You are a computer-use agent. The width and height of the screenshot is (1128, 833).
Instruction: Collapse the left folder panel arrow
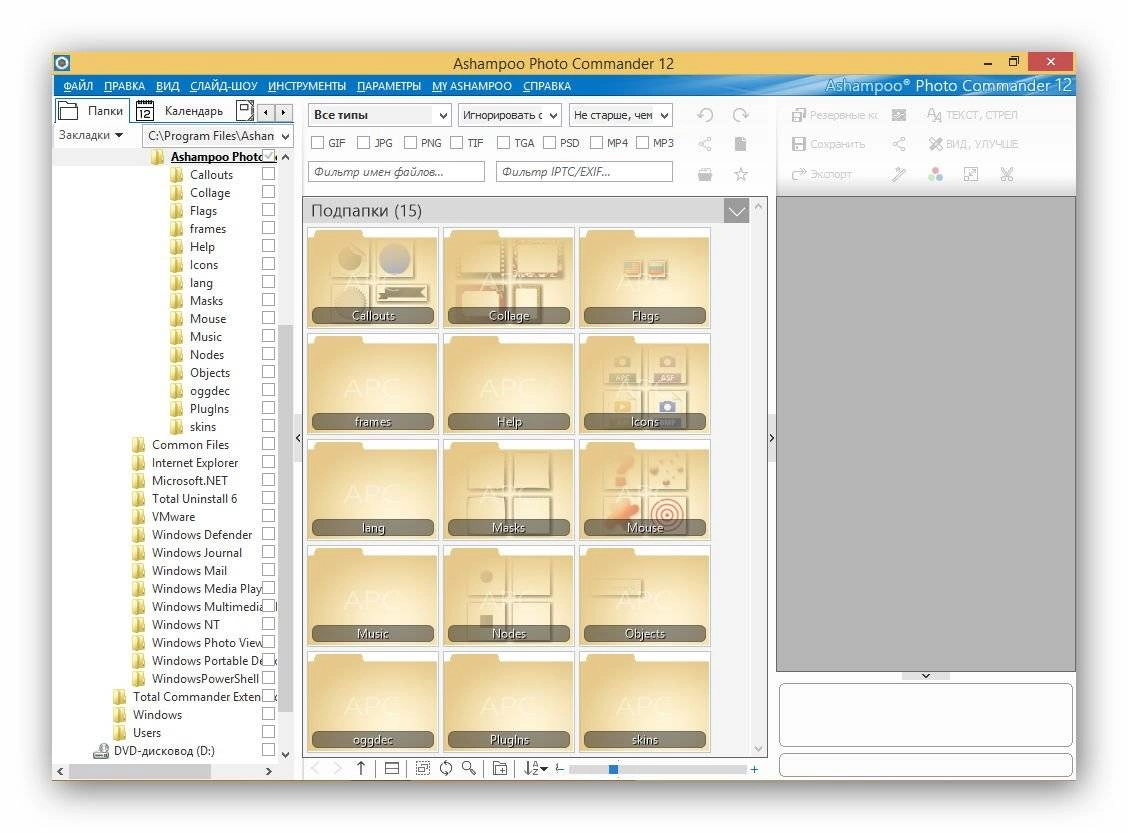(298, 437)
